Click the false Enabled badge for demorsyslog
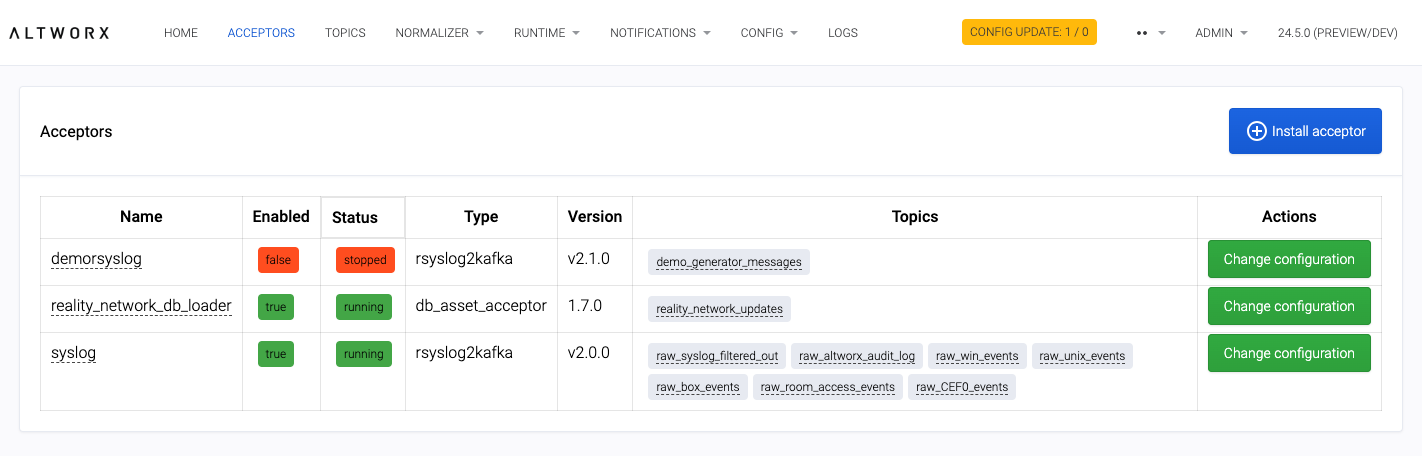 (278, 260)
